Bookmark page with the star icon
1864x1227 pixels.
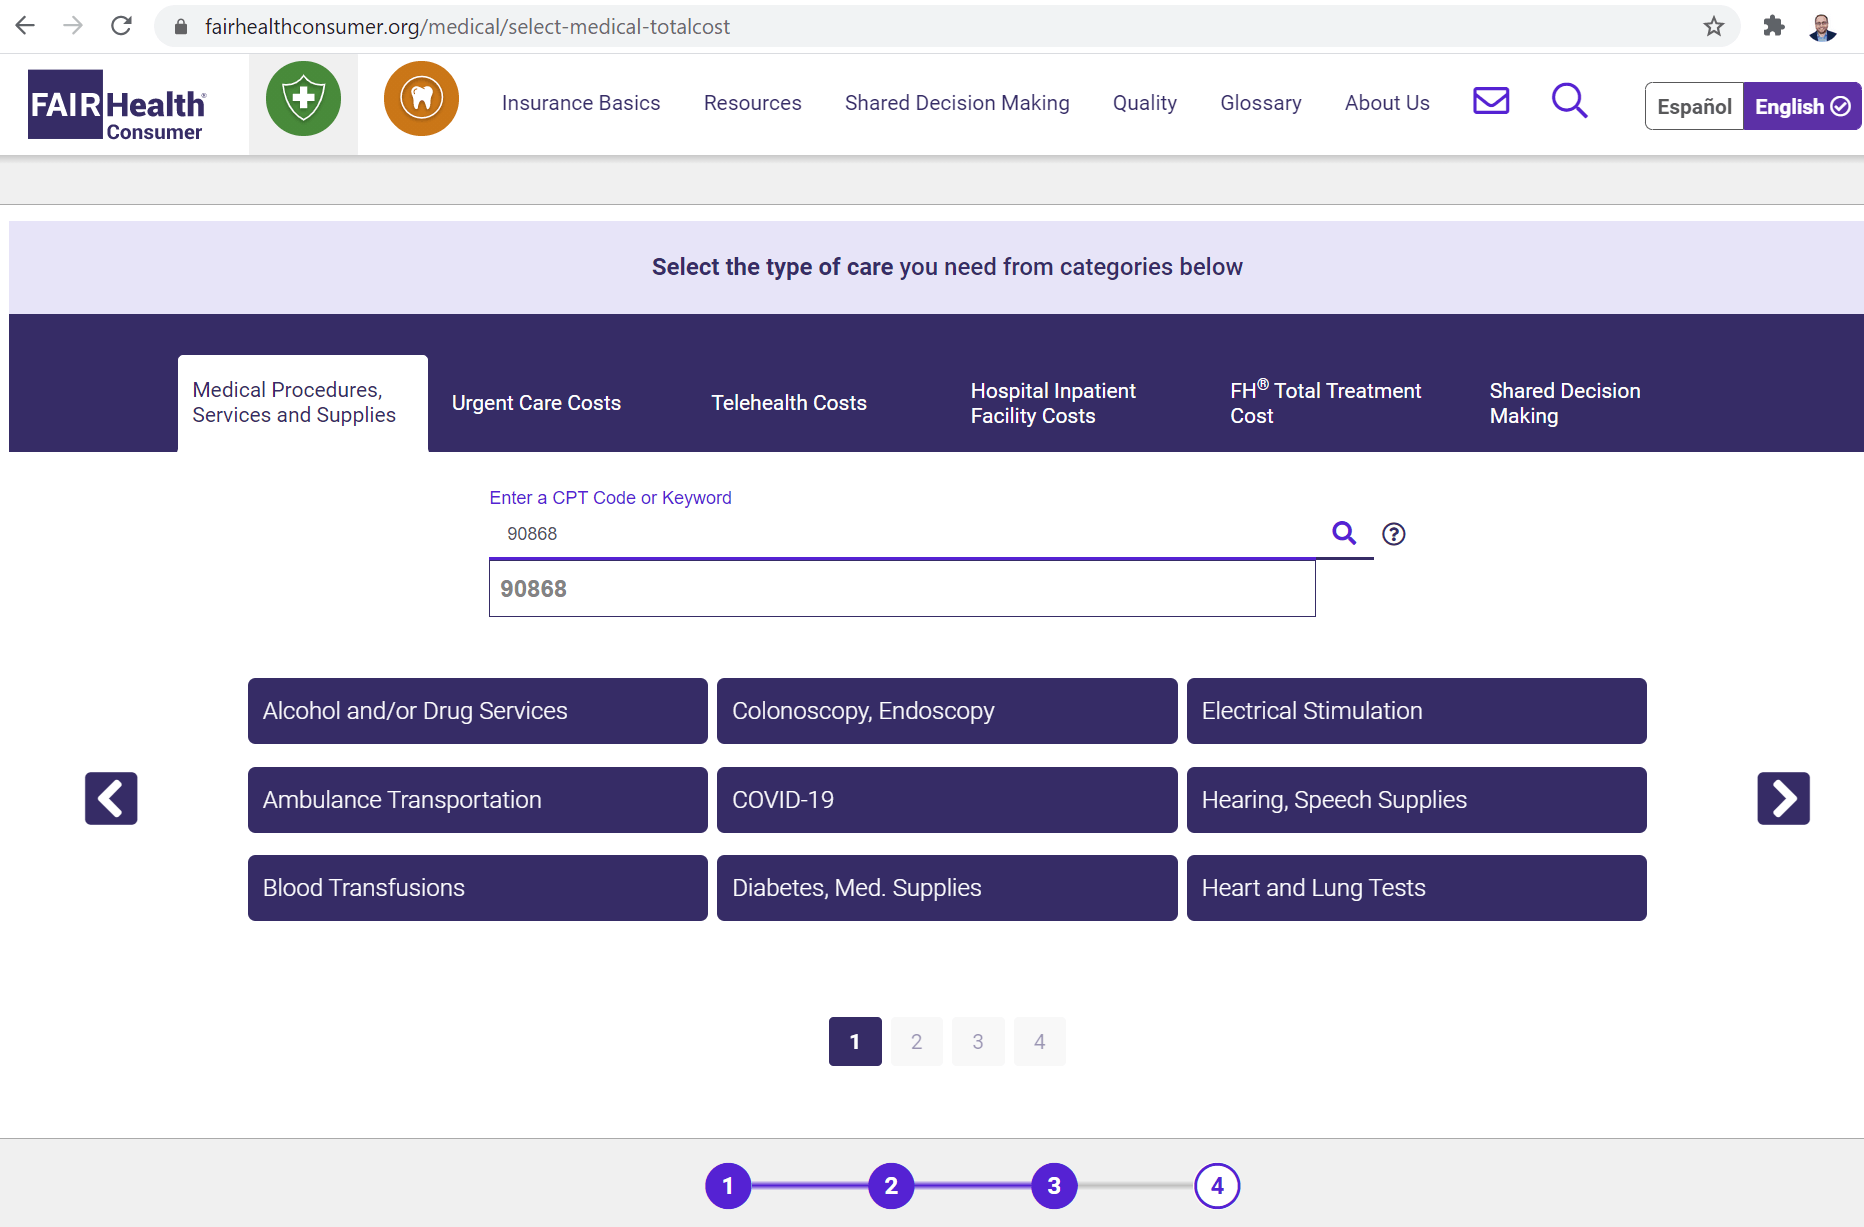tap(1714, 26)
